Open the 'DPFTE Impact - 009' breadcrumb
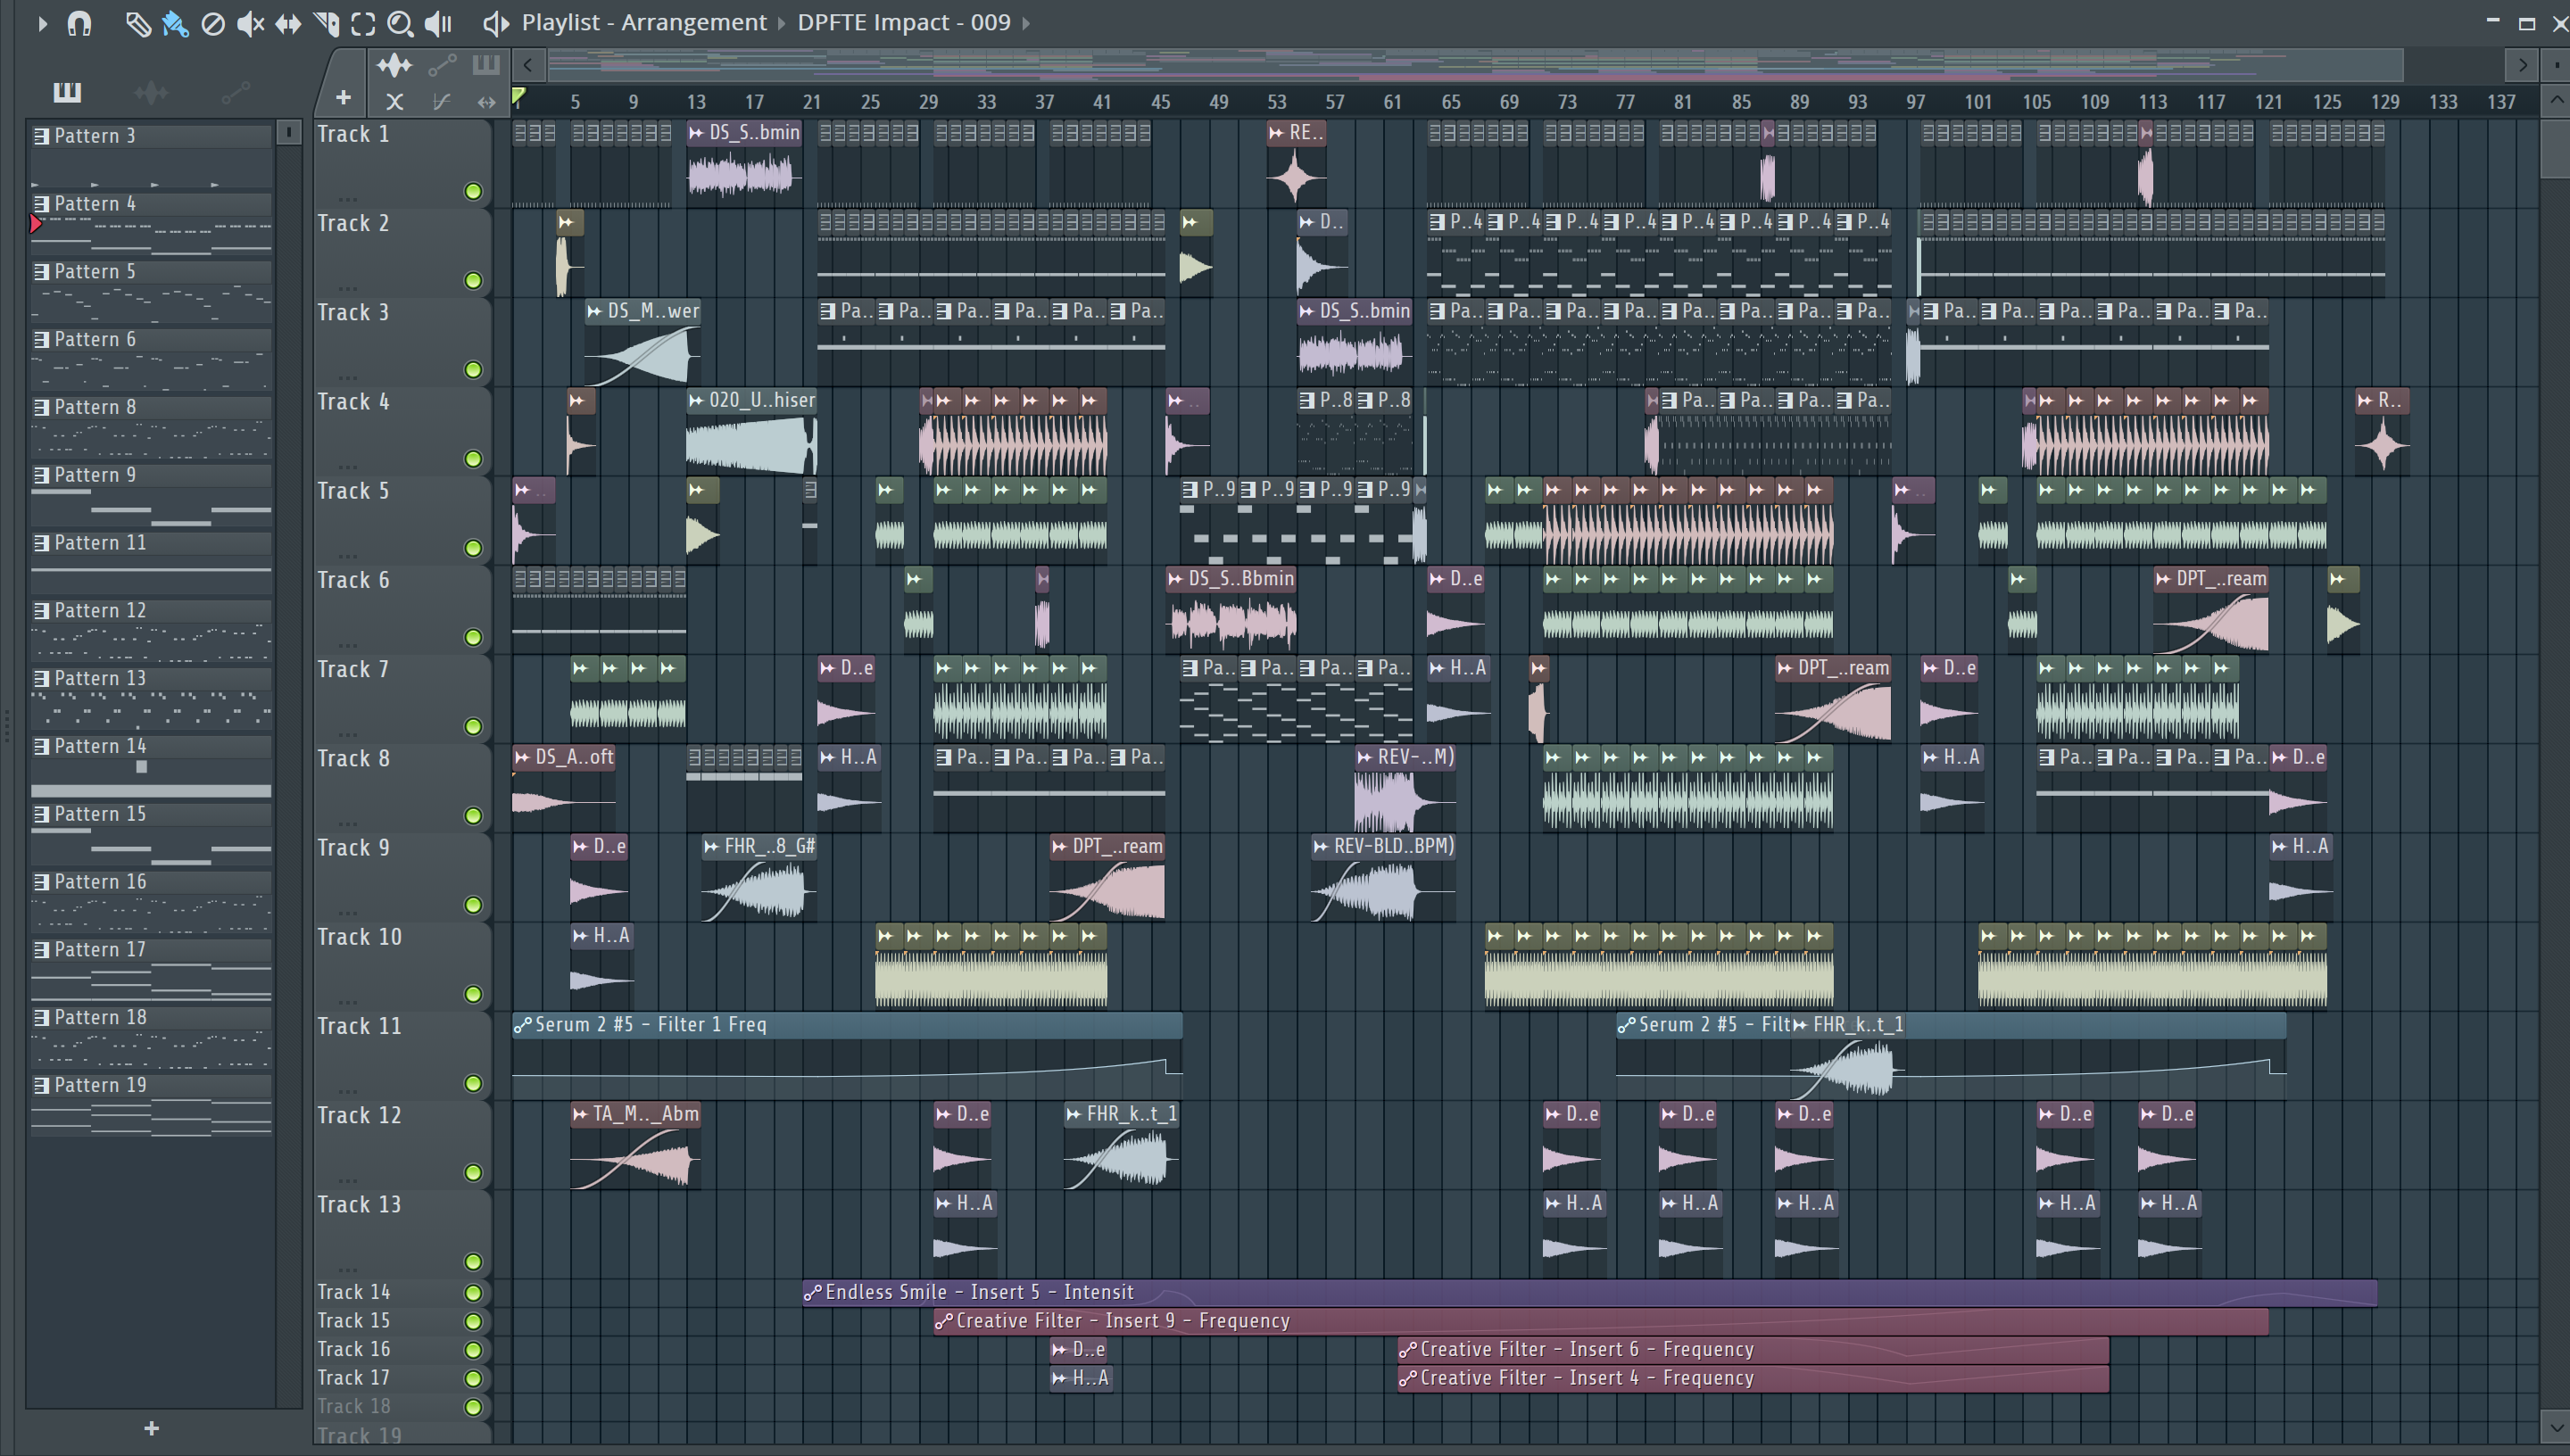 click(904, 22)
